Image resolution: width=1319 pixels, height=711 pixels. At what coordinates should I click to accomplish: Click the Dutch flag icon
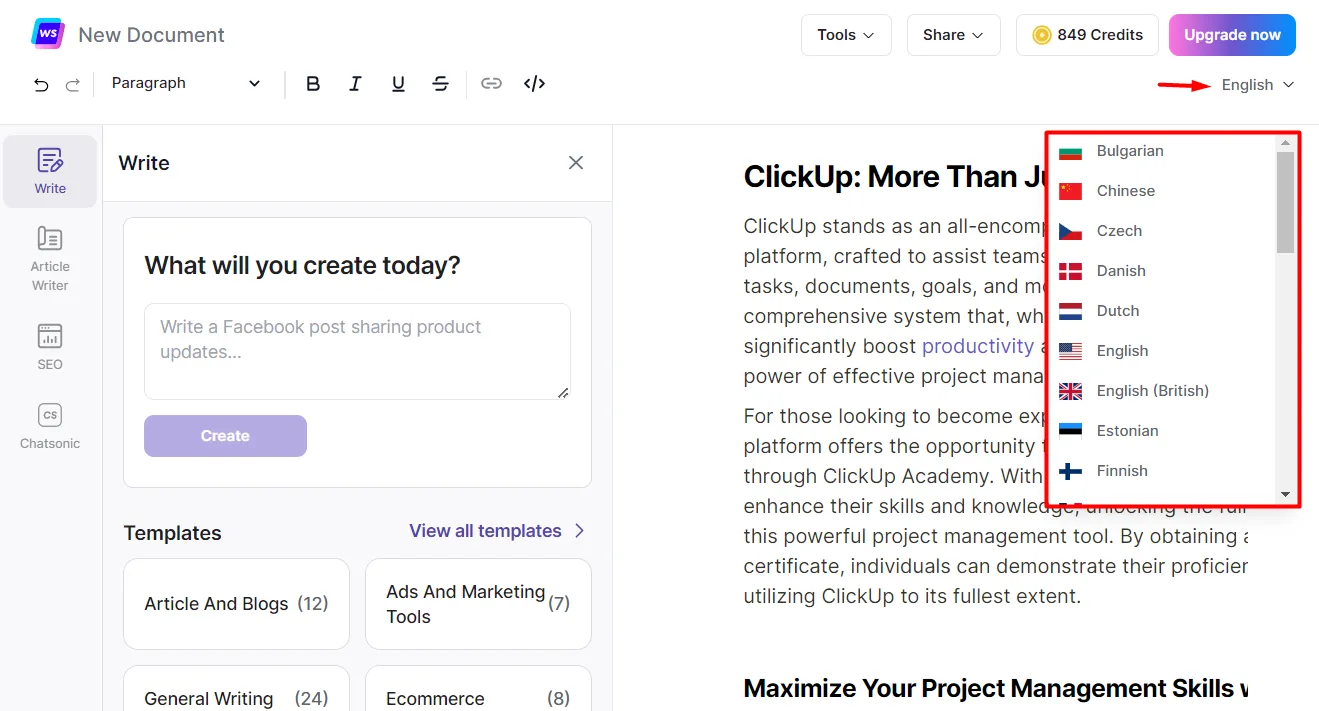click(x=1070, y=311)
